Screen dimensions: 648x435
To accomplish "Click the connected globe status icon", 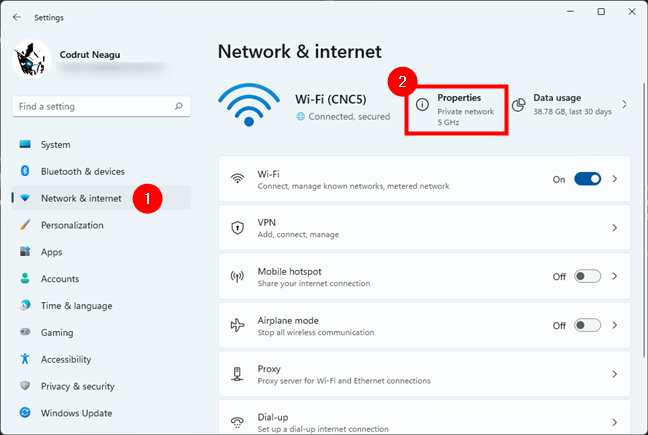I will pos(300,116).
